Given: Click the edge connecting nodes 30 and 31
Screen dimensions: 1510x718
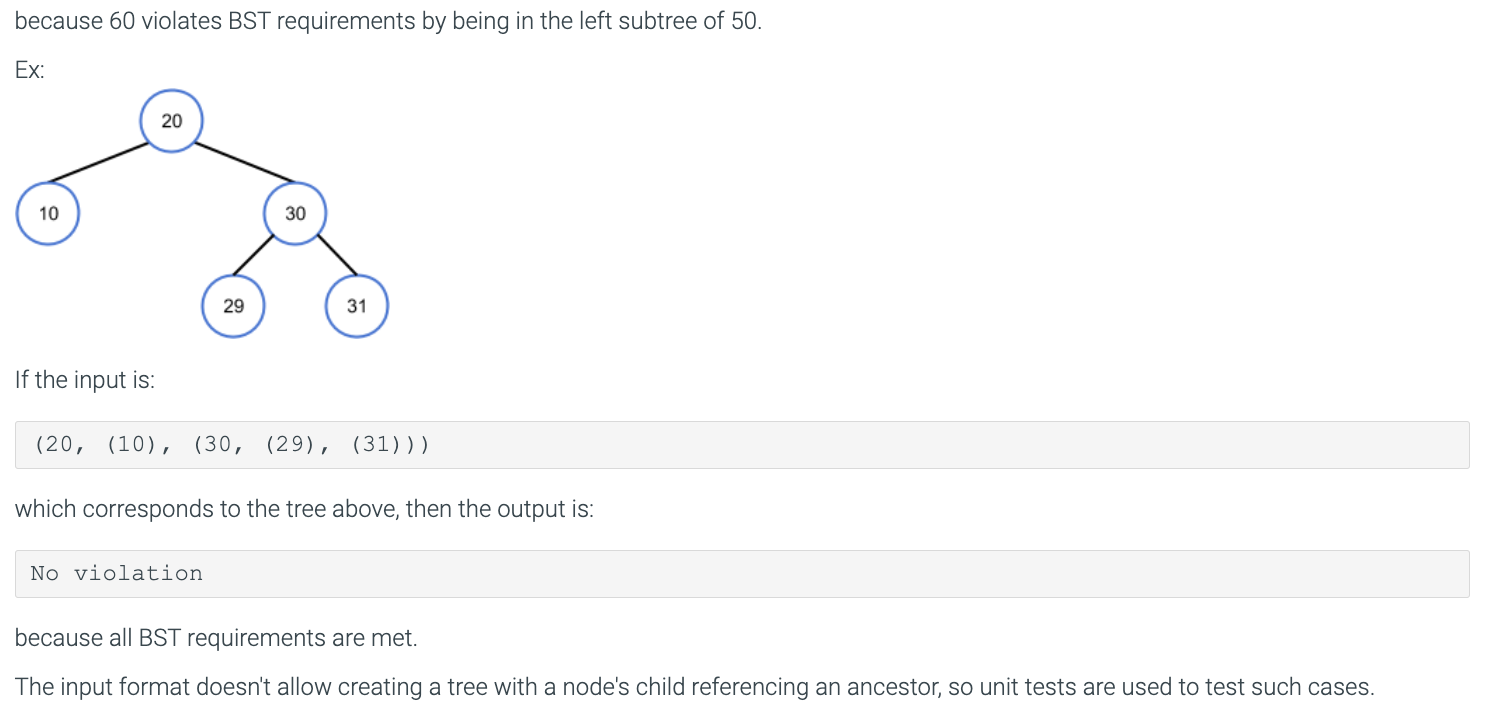Looking at the screenshot, I should click(x=337, y=255).
